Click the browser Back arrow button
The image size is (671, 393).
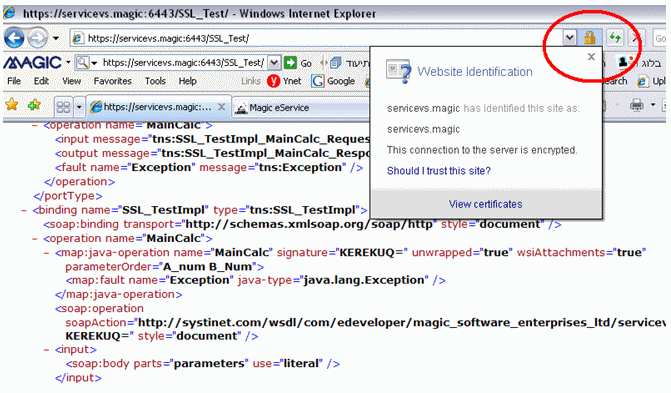[x=14, y=38]
